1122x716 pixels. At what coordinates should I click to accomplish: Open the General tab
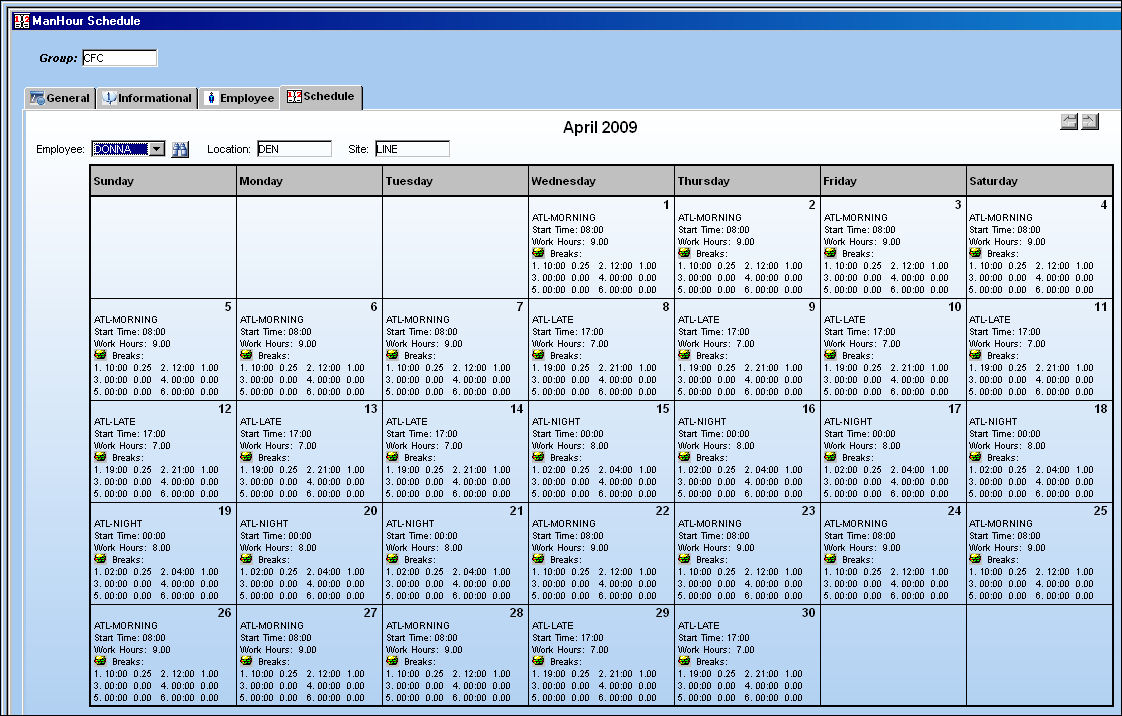pos(60,98)
